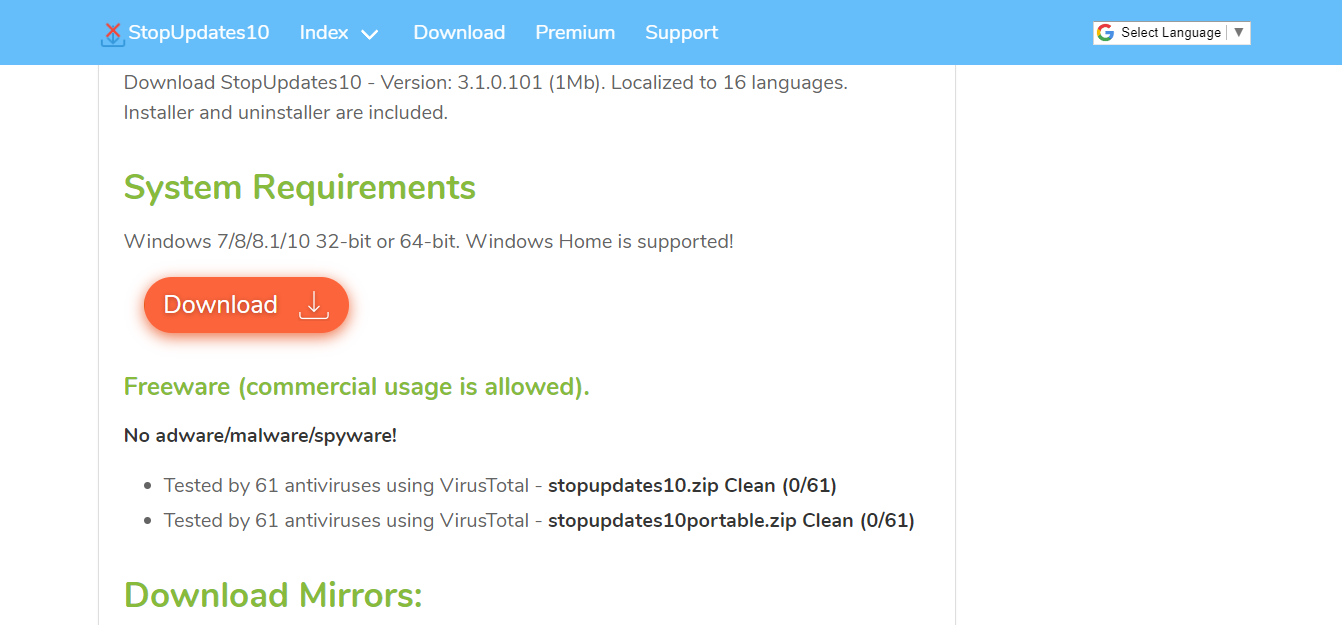Click the Download Mirrors heading
The image size is (1342, 625).
pos(273,595)
